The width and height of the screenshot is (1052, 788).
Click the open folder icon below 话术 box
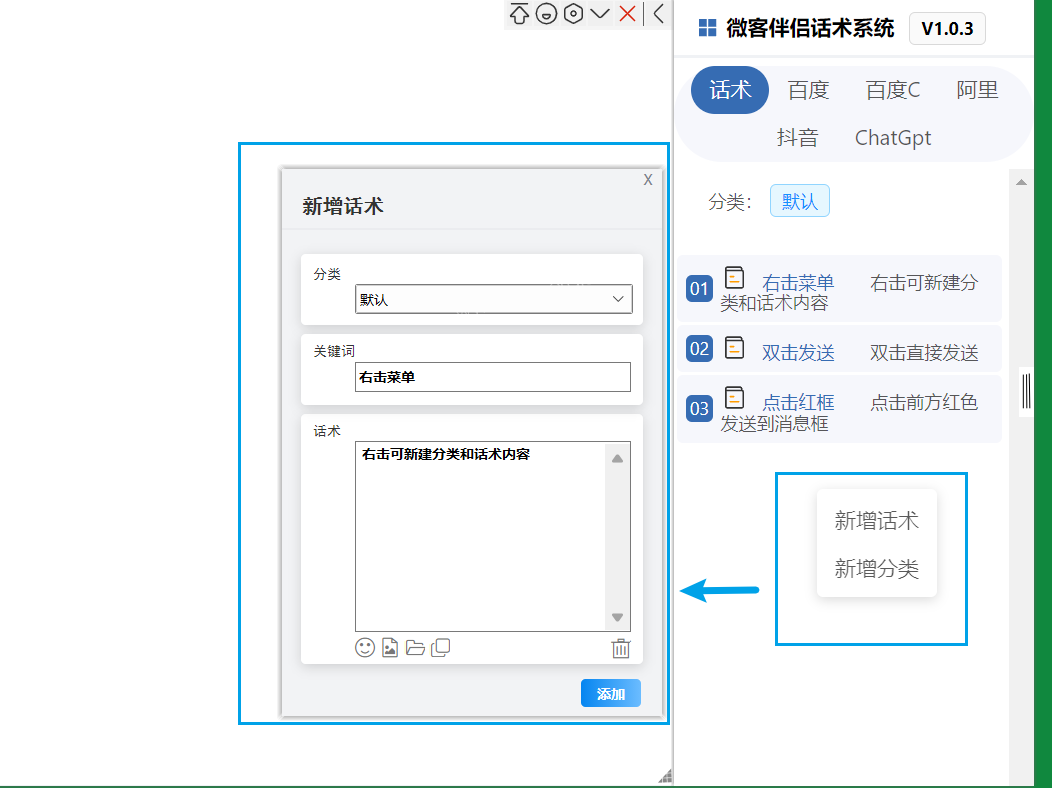coord(415,648)
